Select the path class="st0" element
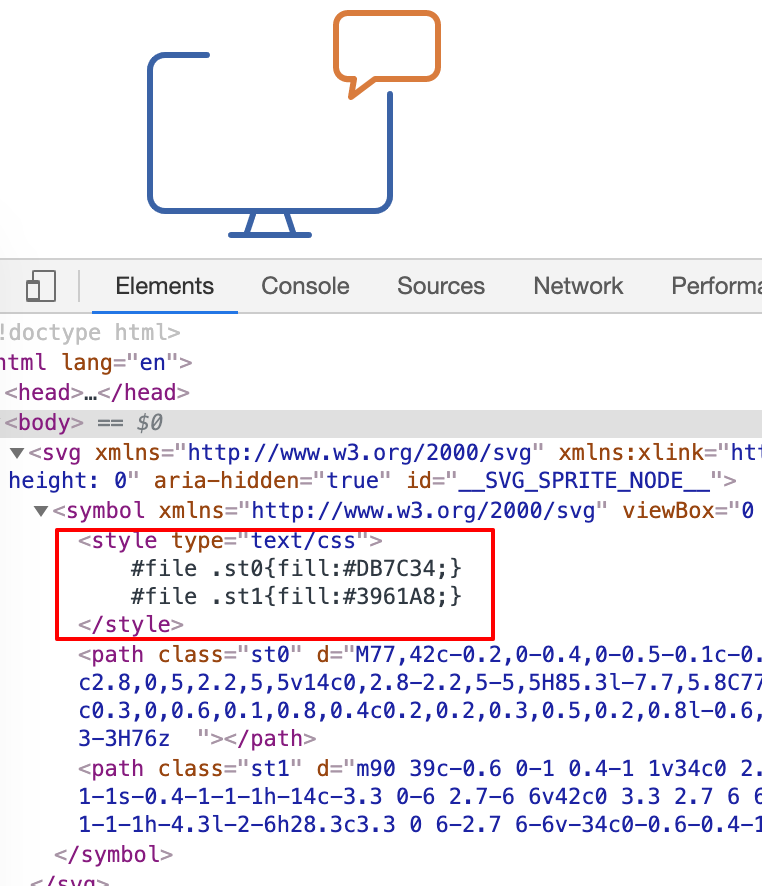Viewport: 762px width, 886px height. 420,696
